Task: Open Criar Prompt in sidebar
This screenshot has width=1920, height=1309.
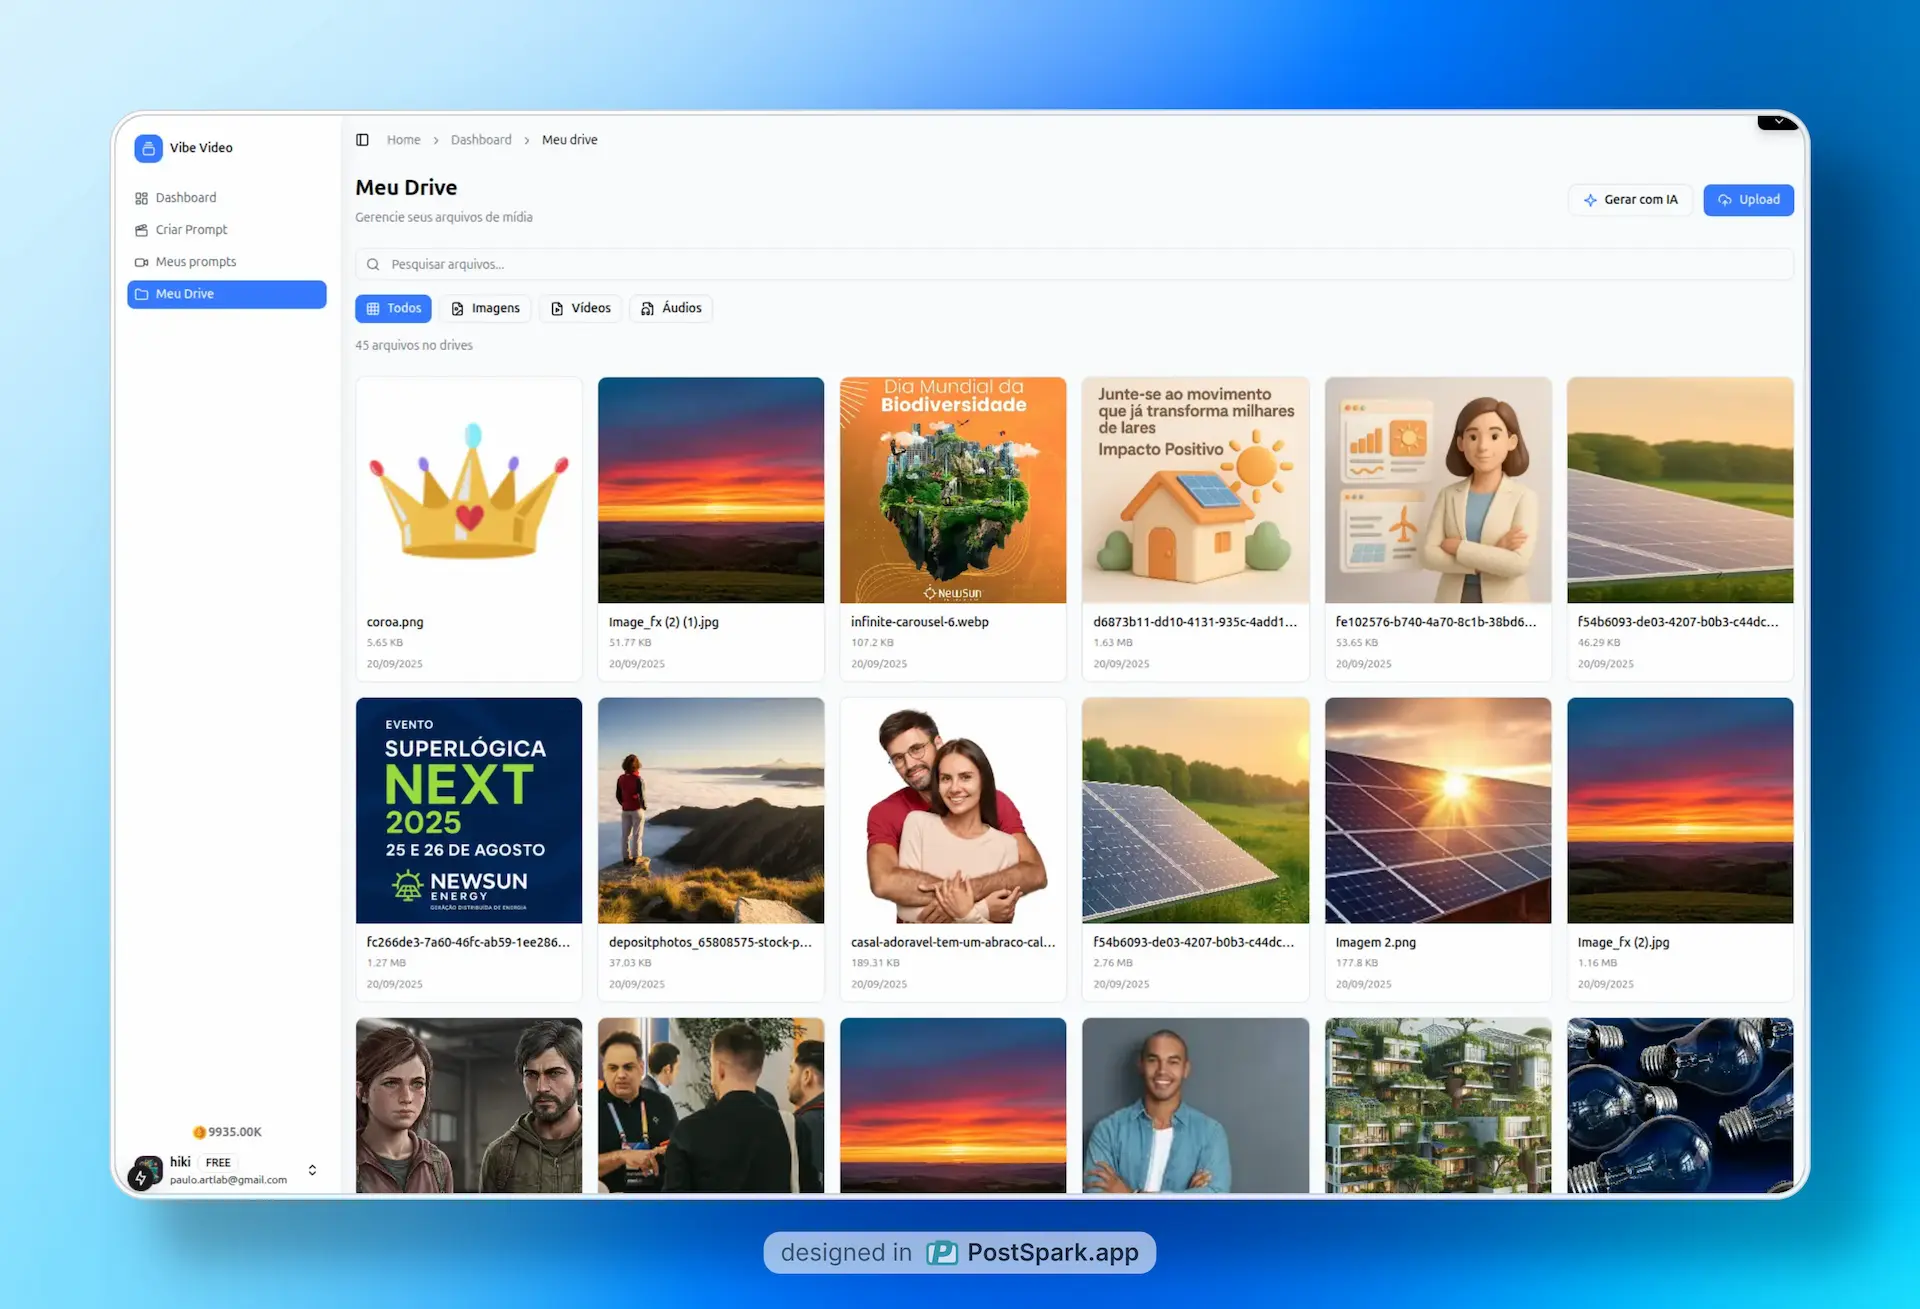Action: pos(191,230)
